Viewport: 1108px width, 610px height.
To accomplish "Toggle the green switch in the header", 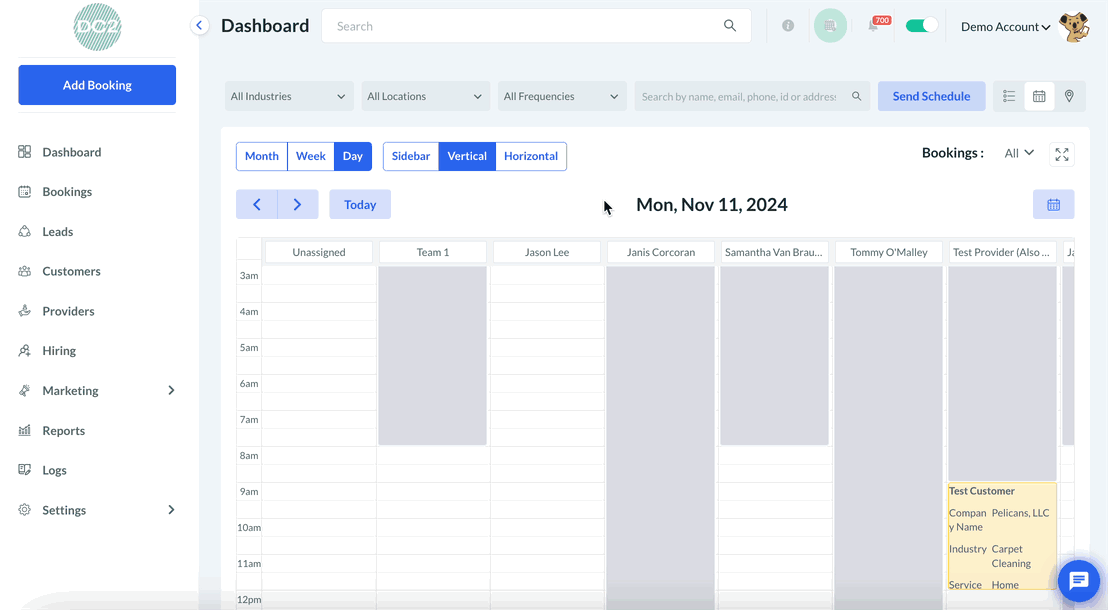I will point(921,25).
